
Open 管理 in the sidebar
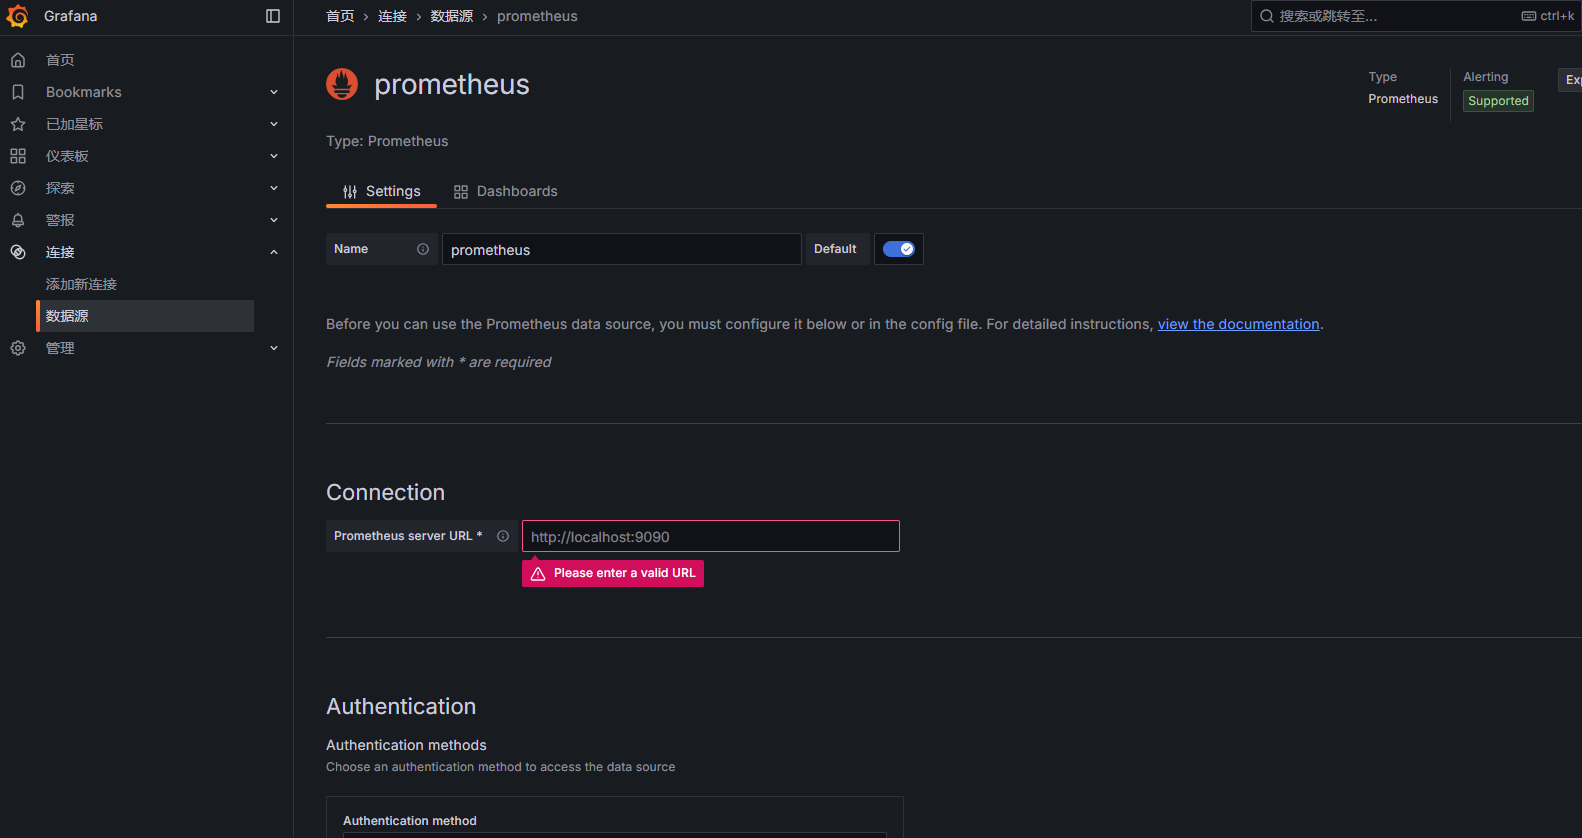pos(60,348)
